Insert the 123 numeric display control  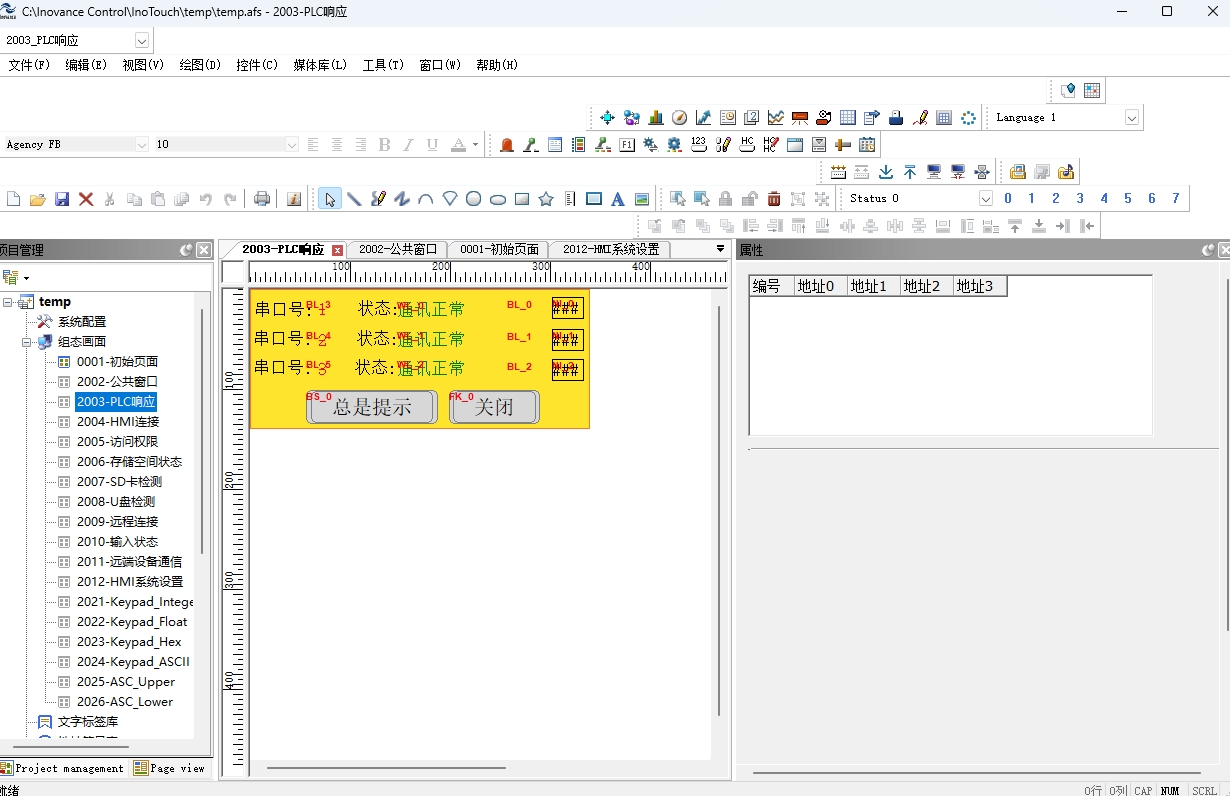click(x=699, y=145)
